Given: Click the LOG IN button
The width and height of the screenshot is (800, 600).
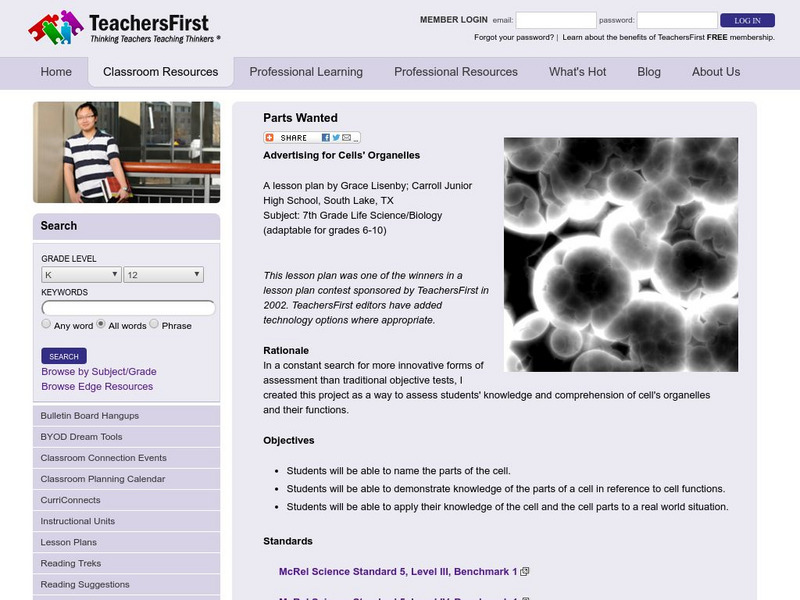Looking at the screenshot, I should click(747, 20).
